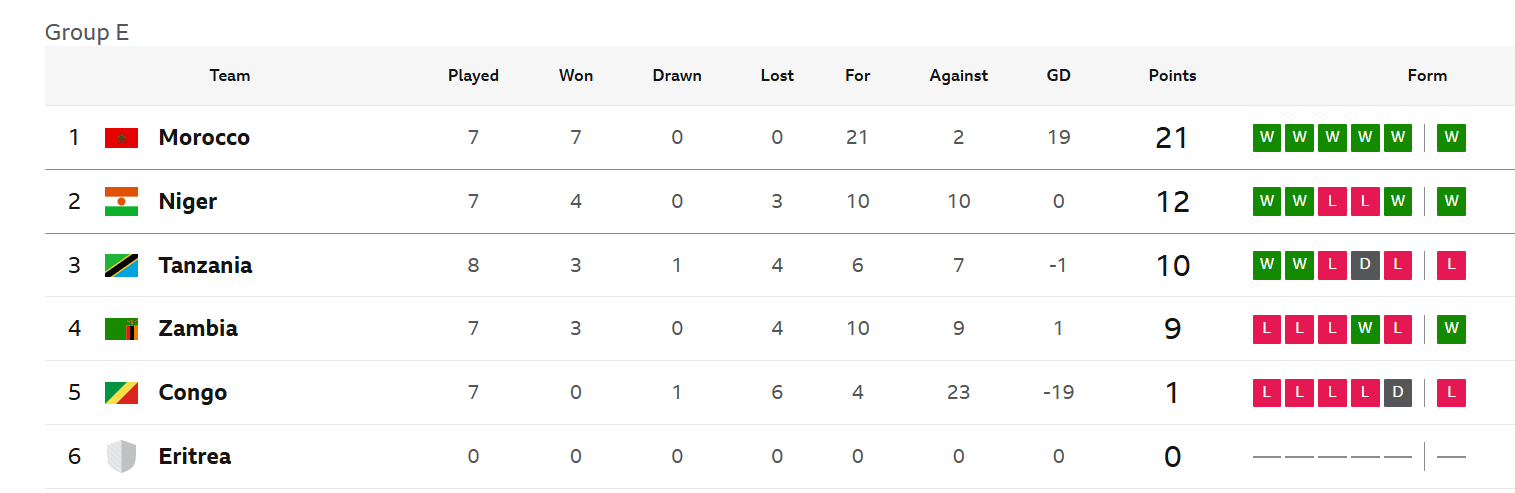Click the Tanzania flag icon

point(121,266)
